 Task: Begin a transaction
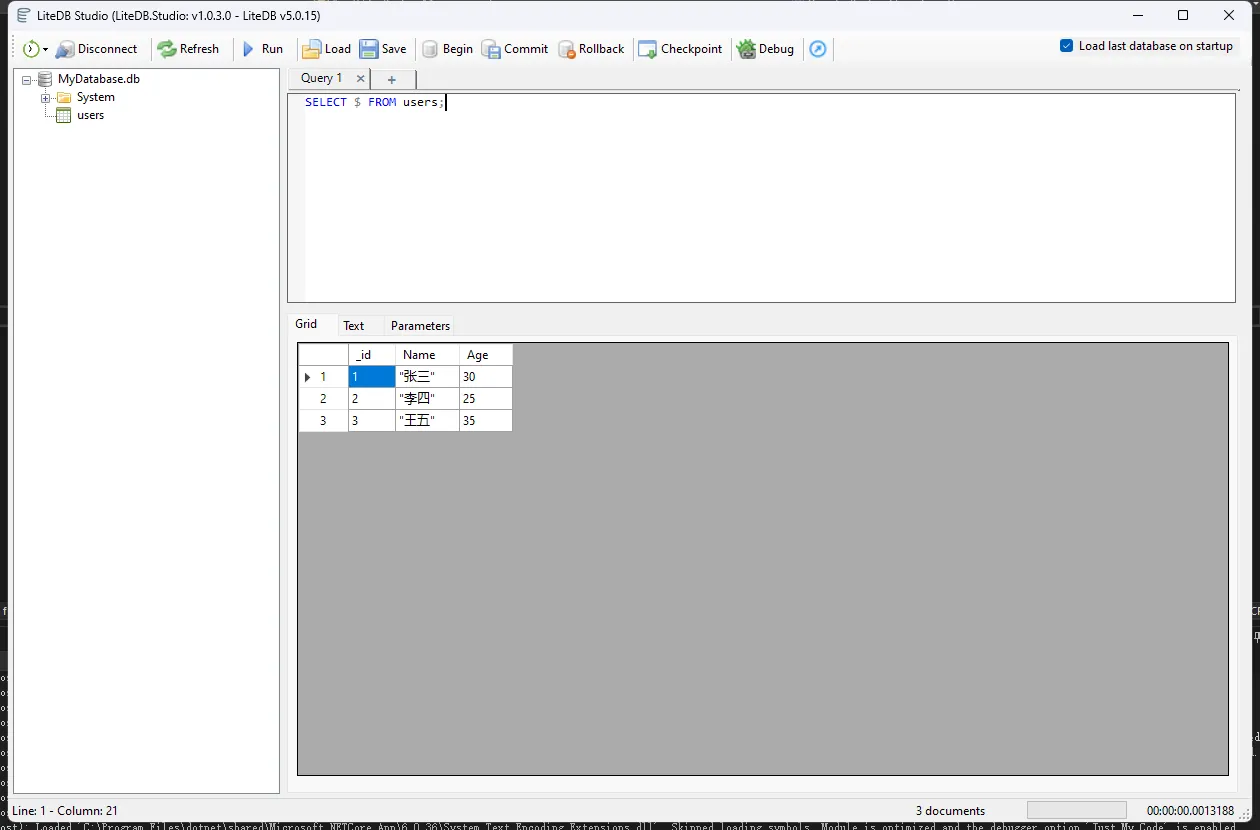pos(447,49)
